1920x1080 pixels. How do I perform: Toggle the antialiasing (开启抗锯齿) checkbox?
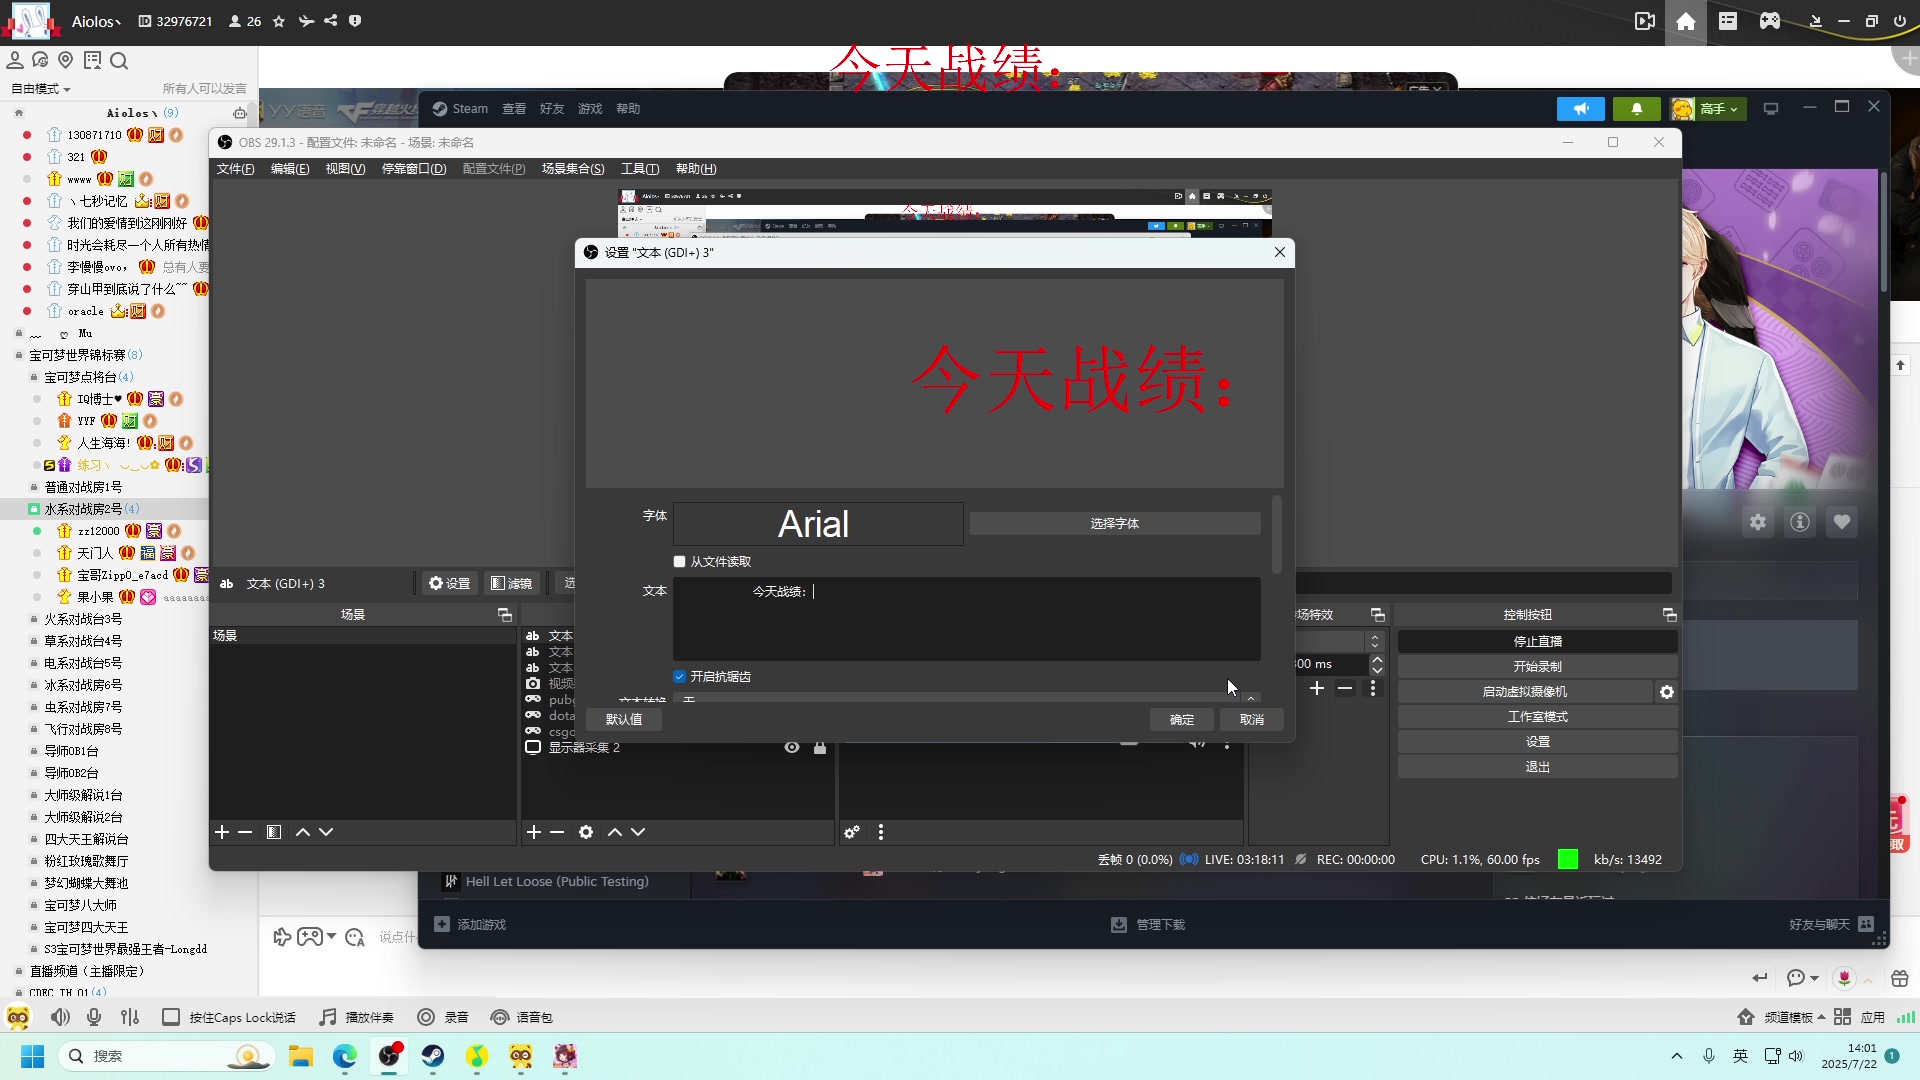[x=680, y=677]
